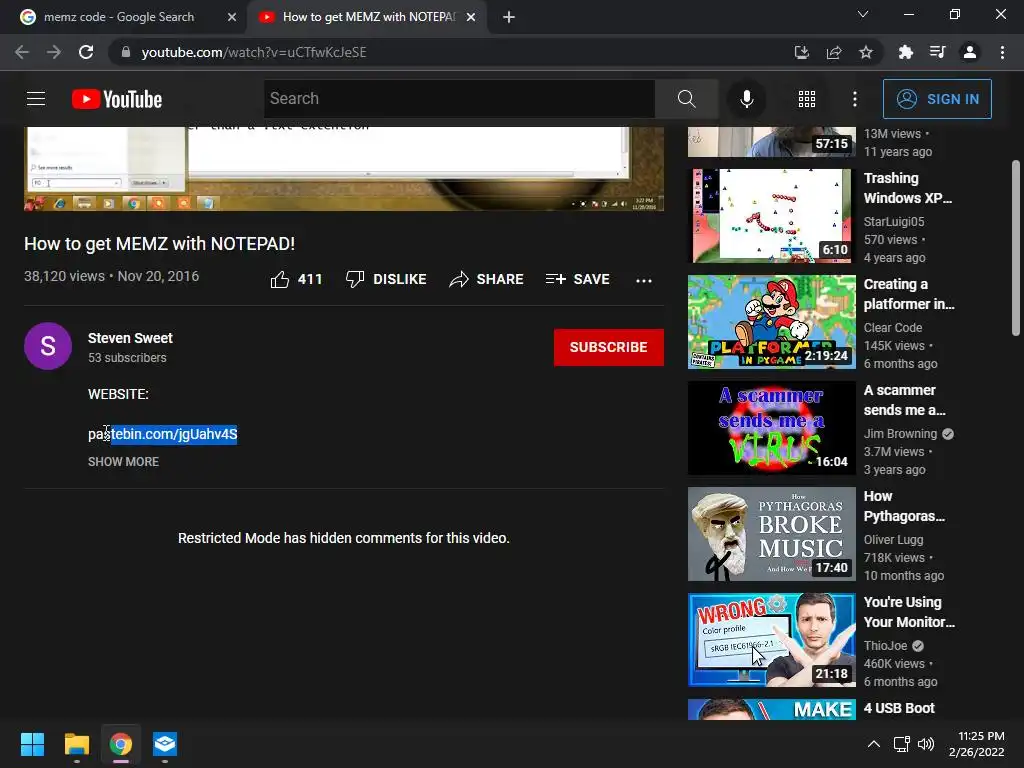Screen dimensions: 1024x768
Task: Click the Jim Browning channel name
Action: pyautogui.click(x=900, y=434)
